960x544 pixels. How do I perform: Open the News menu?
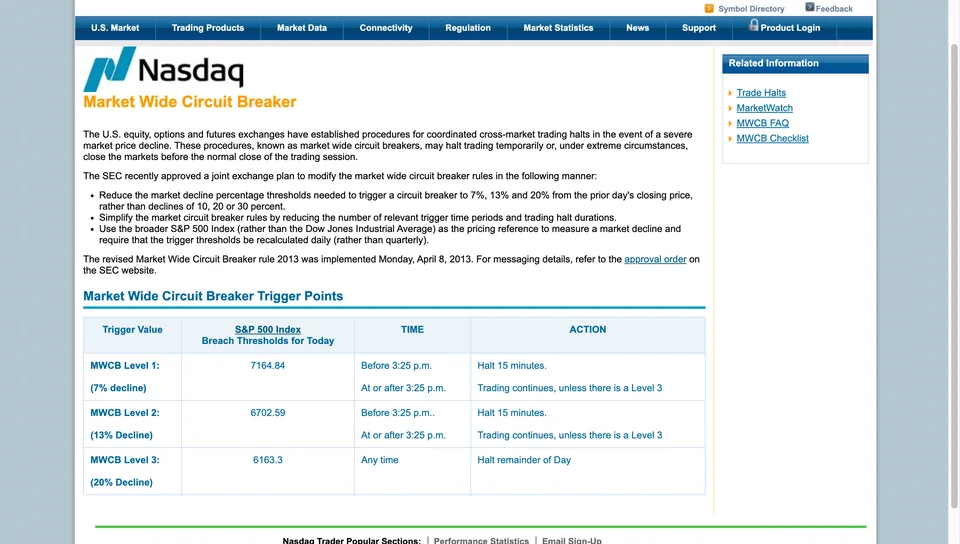pyautogui.click(x=637, y=28)
